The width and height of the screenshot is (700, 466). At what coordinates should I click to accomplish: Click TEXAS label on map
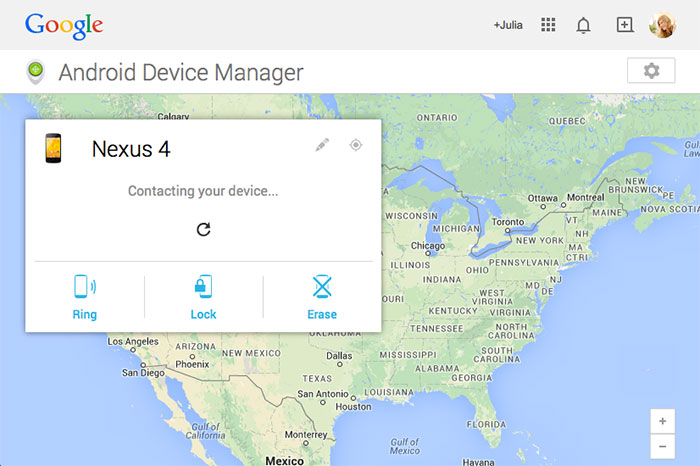click(317, 379)
